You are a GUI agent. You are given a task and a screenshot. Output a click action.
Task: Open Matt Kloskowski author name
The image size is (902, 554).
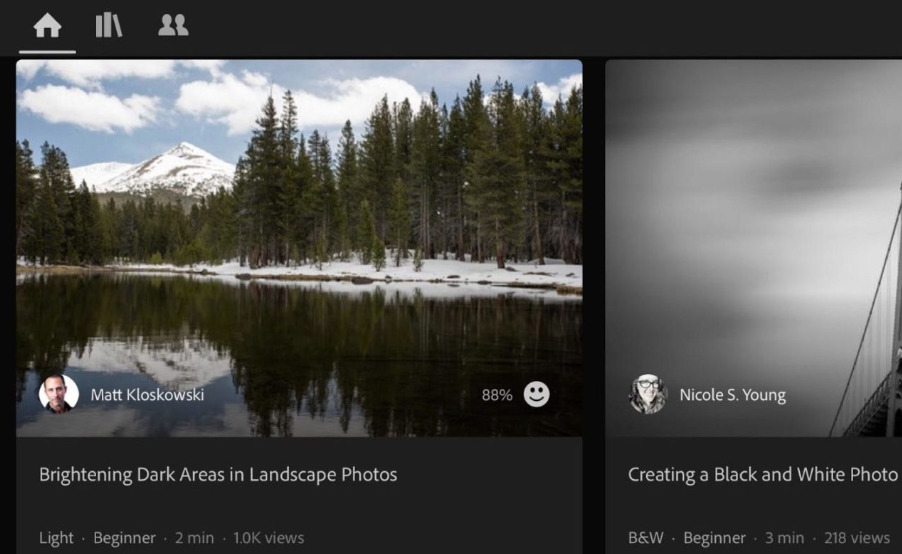pos(147,395)
